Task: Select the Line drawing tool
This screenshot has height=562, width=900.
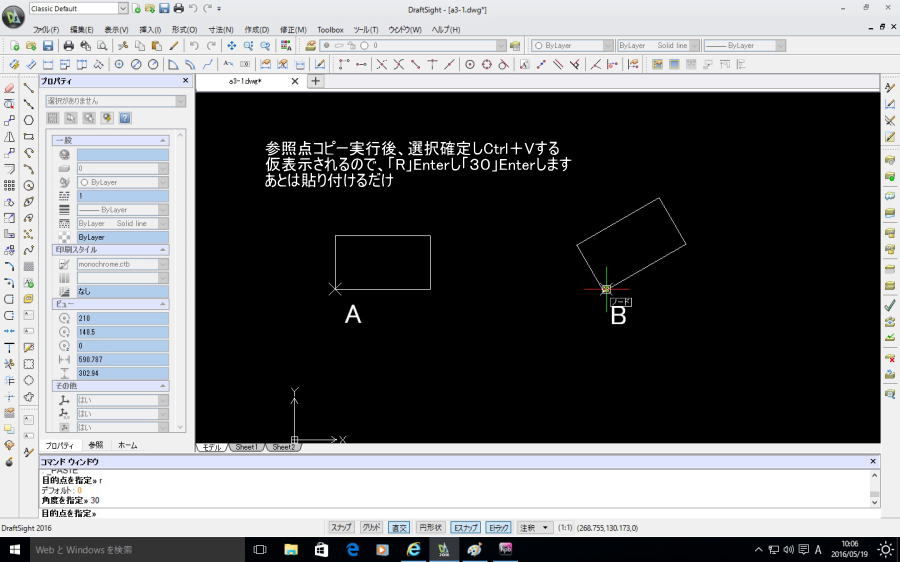Action: 29,88
